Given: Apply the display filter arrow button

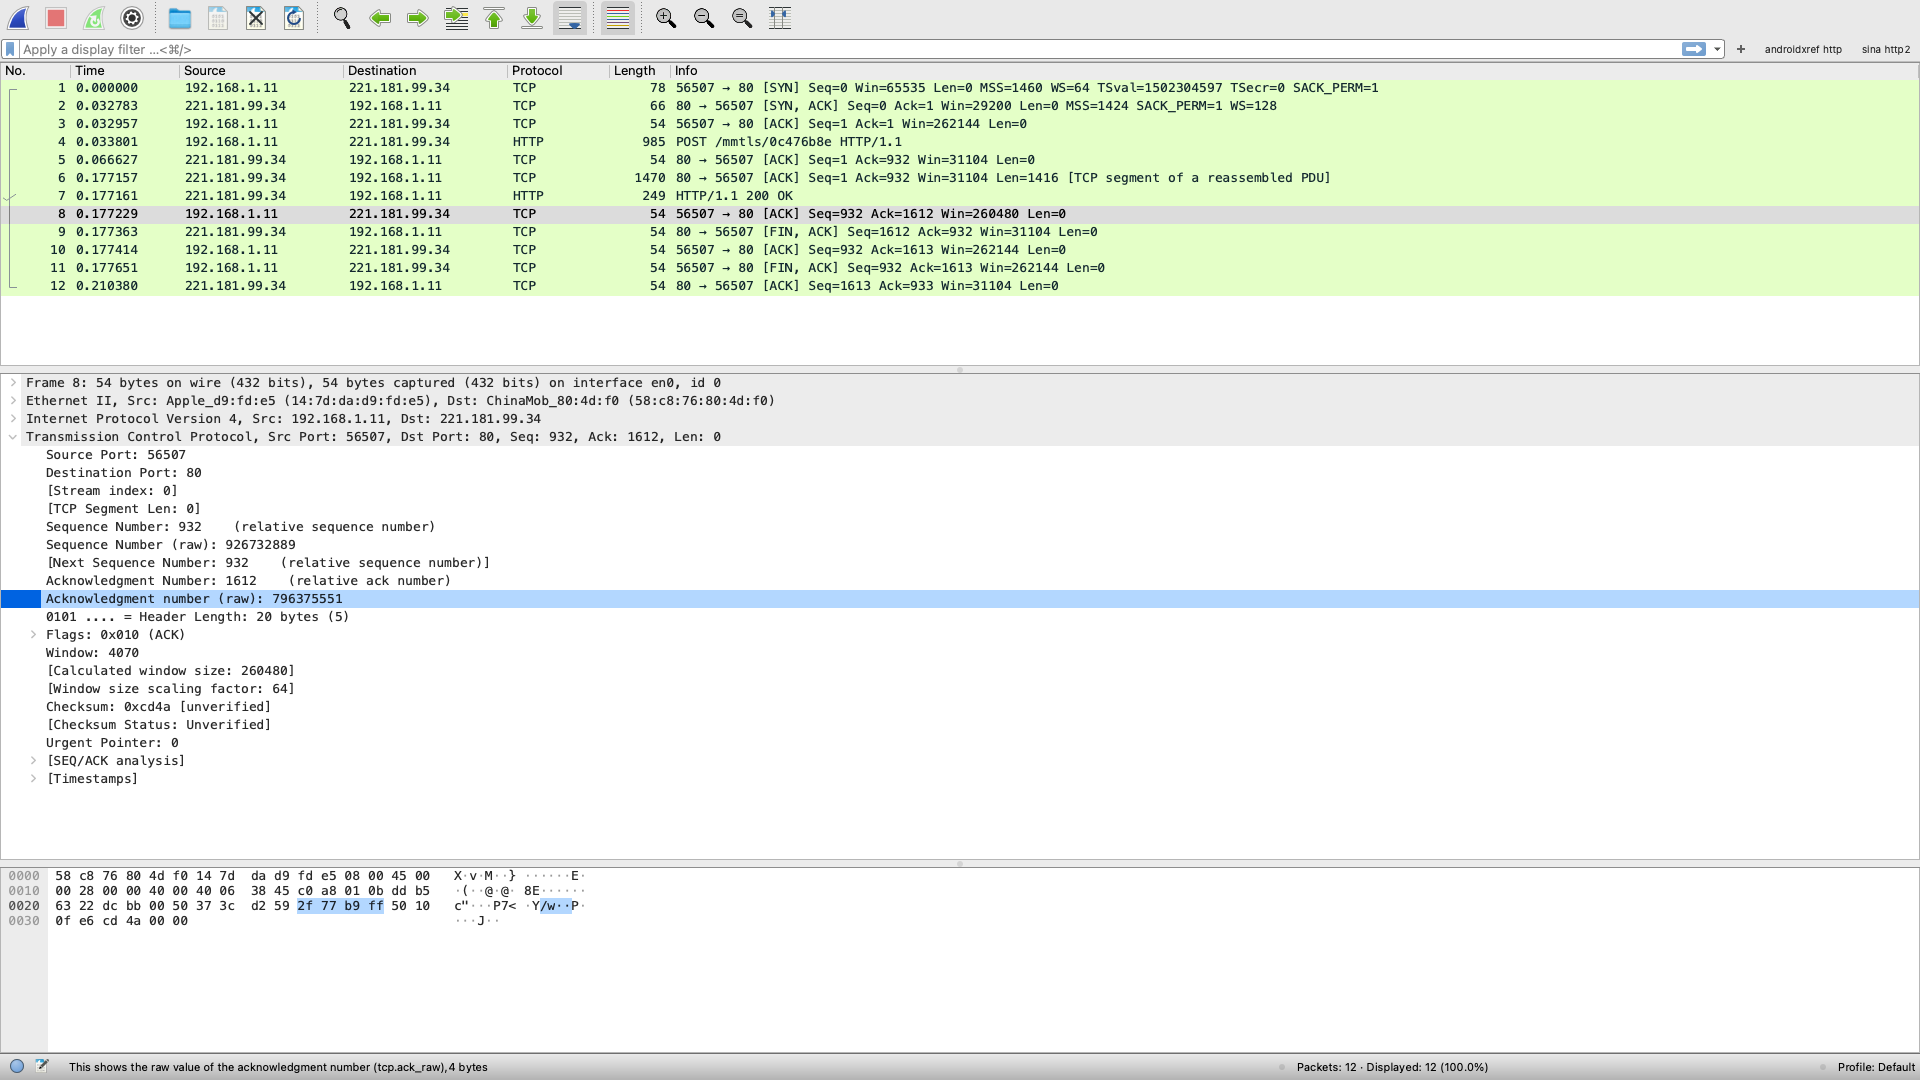Looking at the screenshot, I should (x=1694, y=49).
